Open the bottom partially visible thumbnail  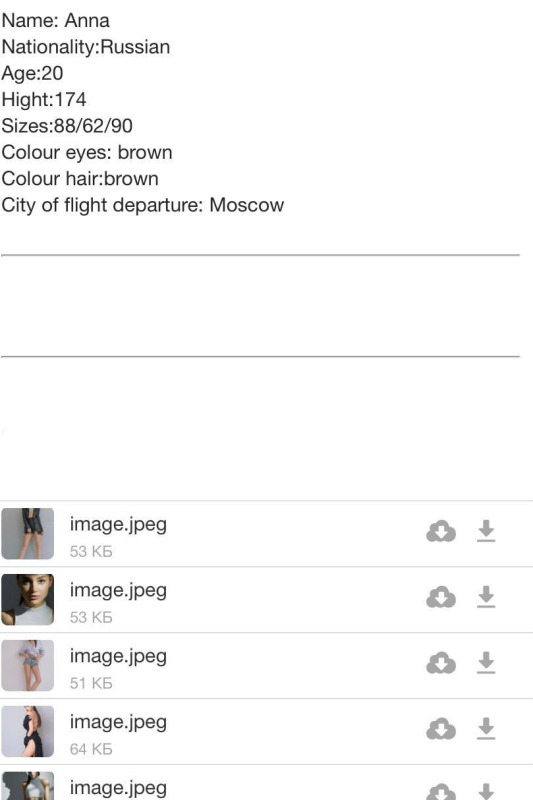[x=28, y=786]
